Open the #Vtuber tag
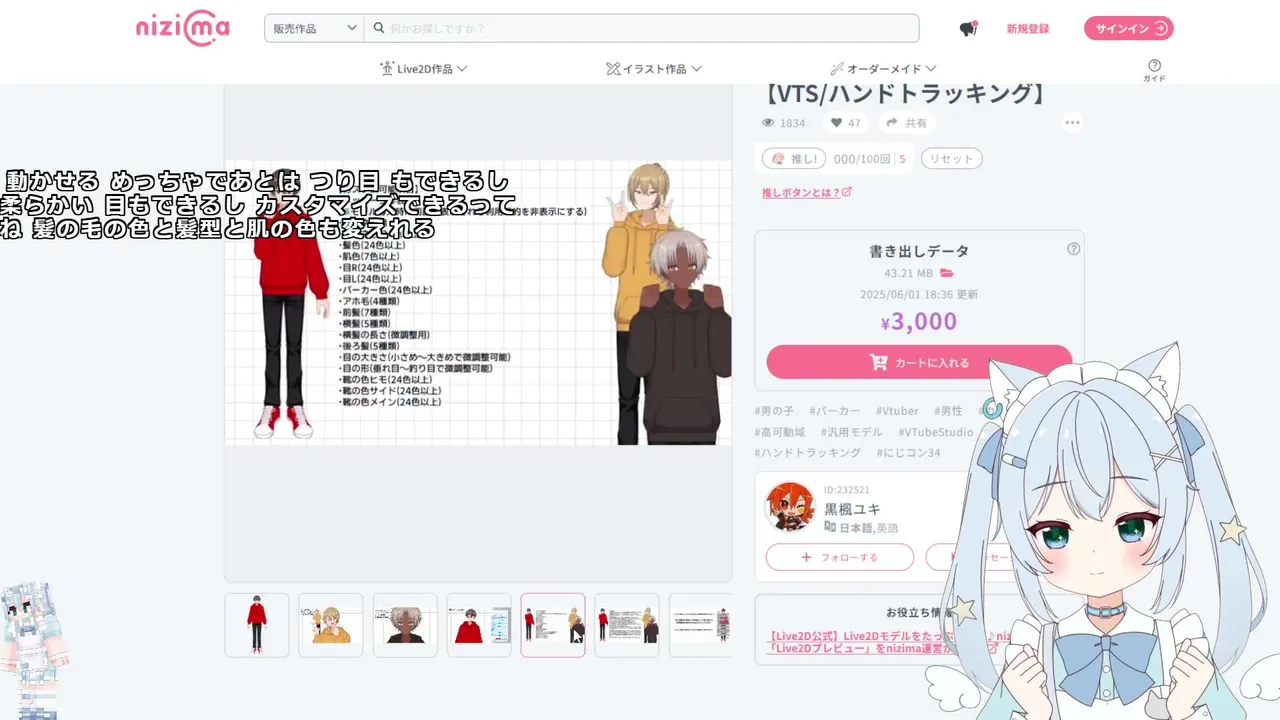The image size is (1280, 720). [x=897, y=411]
